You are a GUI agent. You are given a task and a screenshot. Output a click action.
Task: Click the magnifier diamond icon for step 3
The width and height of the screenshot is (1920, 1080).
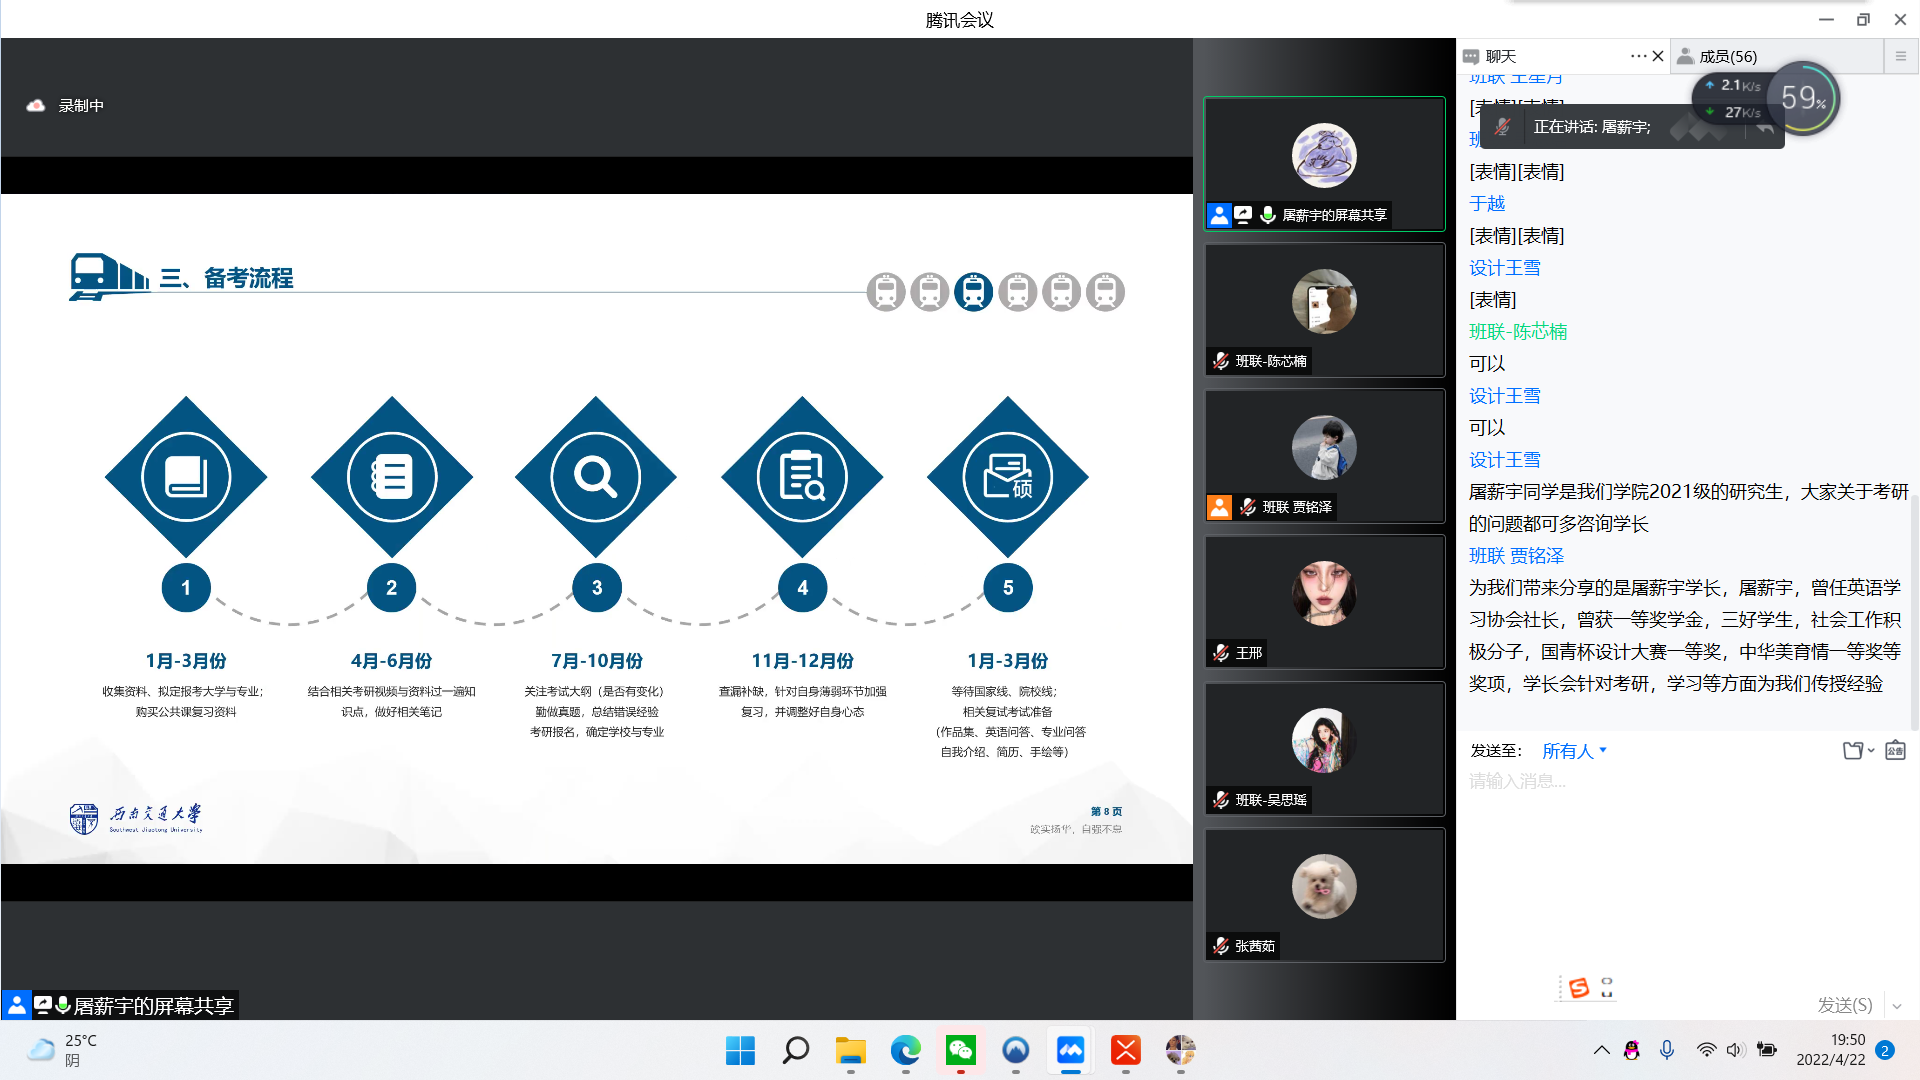tap(596, 477)
